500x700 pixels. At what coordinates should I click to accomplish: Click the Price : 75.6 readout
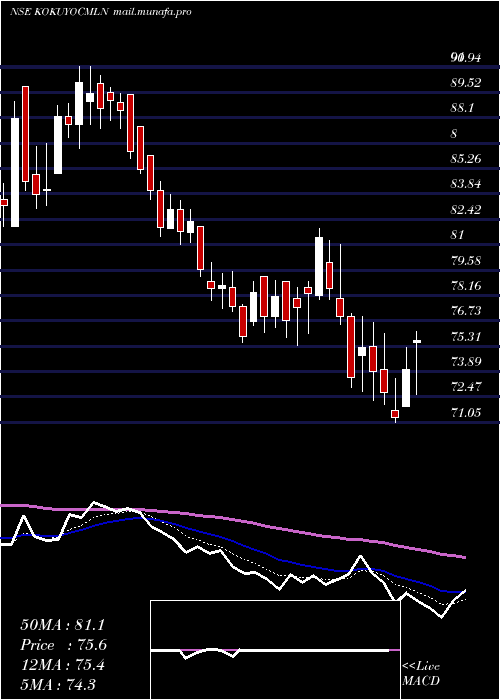(x=64, y=645)
